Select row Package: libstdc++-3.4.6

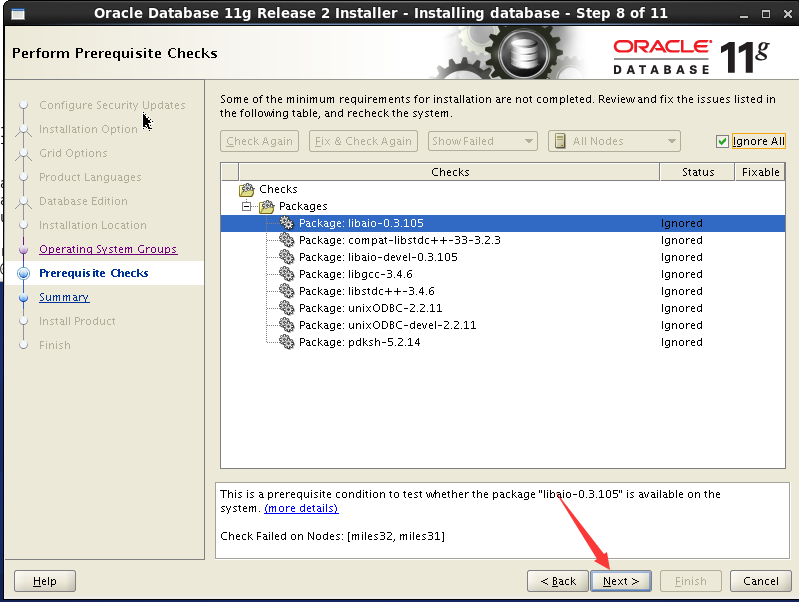(x=503, y=291)
